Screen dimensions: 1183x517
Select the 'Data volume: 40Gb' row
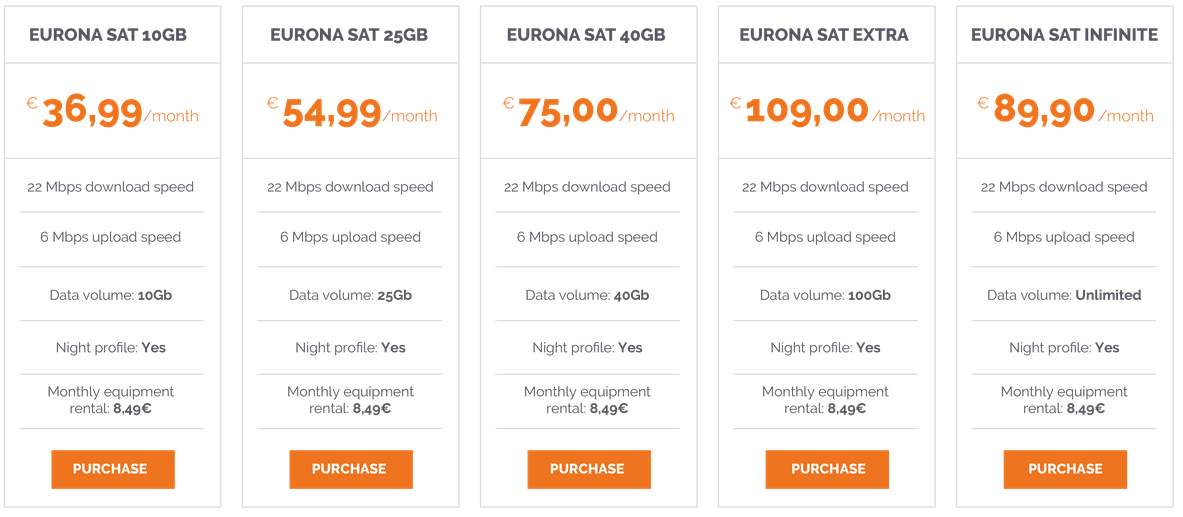coord(587,295)
